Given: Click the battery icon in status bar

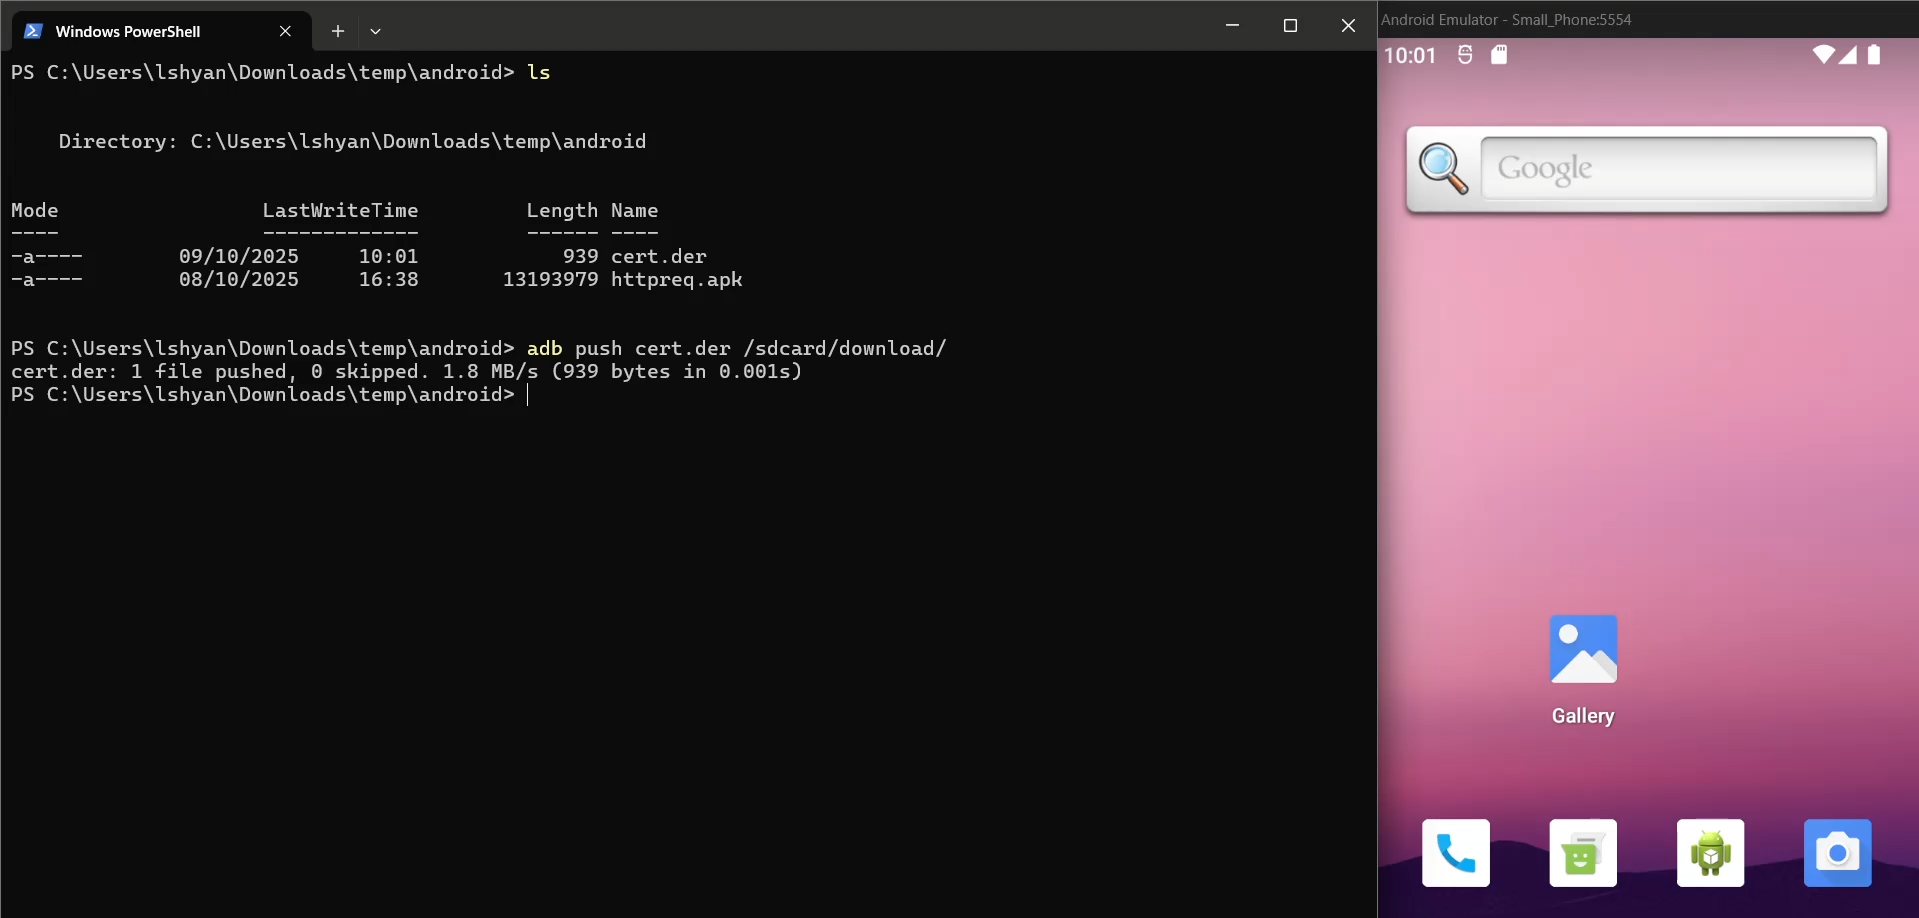Looking at the screenshot, I should click(1874, 55).
